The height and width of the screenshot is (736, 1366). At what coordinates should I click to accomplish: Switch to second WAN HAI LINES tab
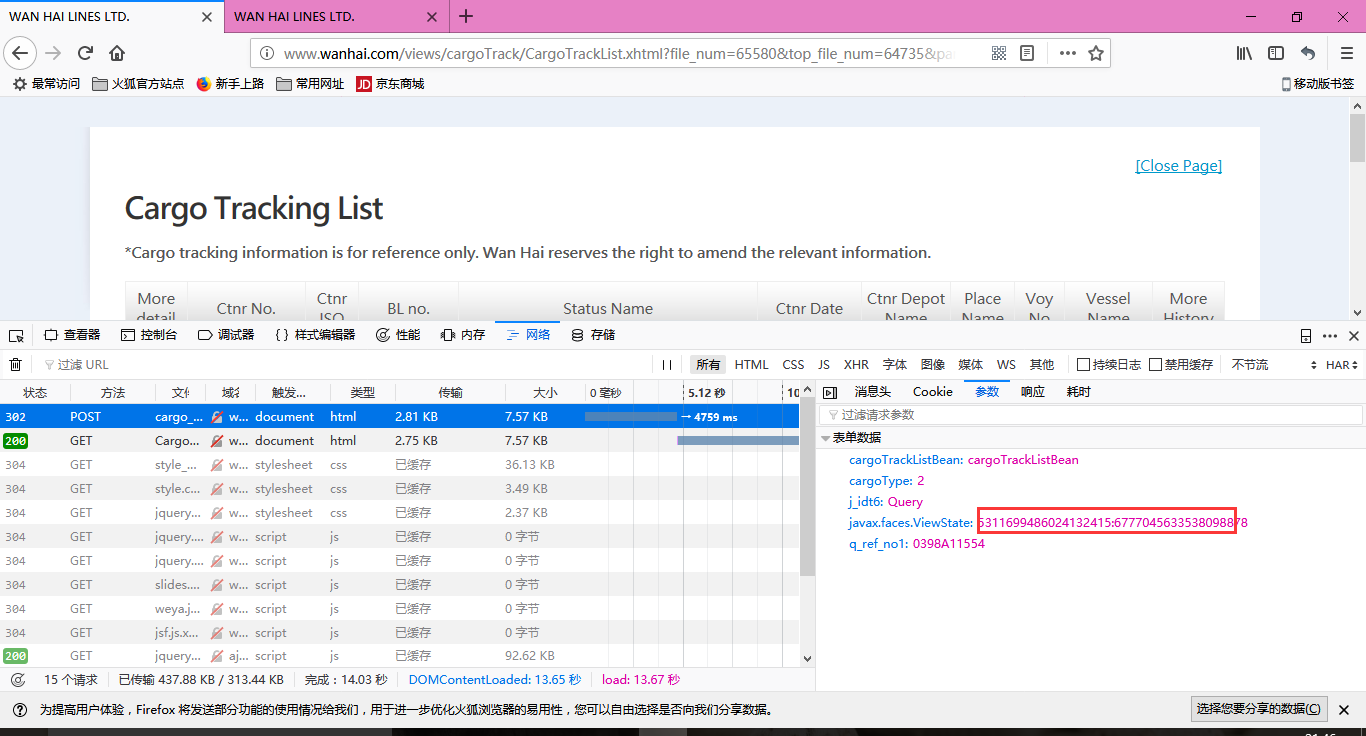click(338, 16)
